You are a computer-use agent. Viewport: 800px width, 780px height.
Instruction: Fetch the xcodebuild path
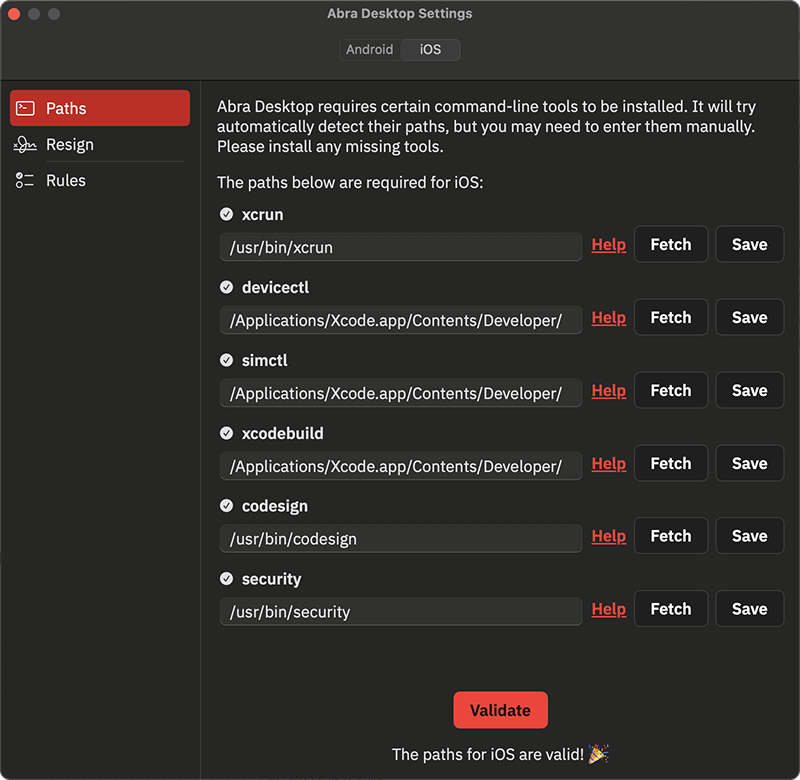(x=671, y=463)
